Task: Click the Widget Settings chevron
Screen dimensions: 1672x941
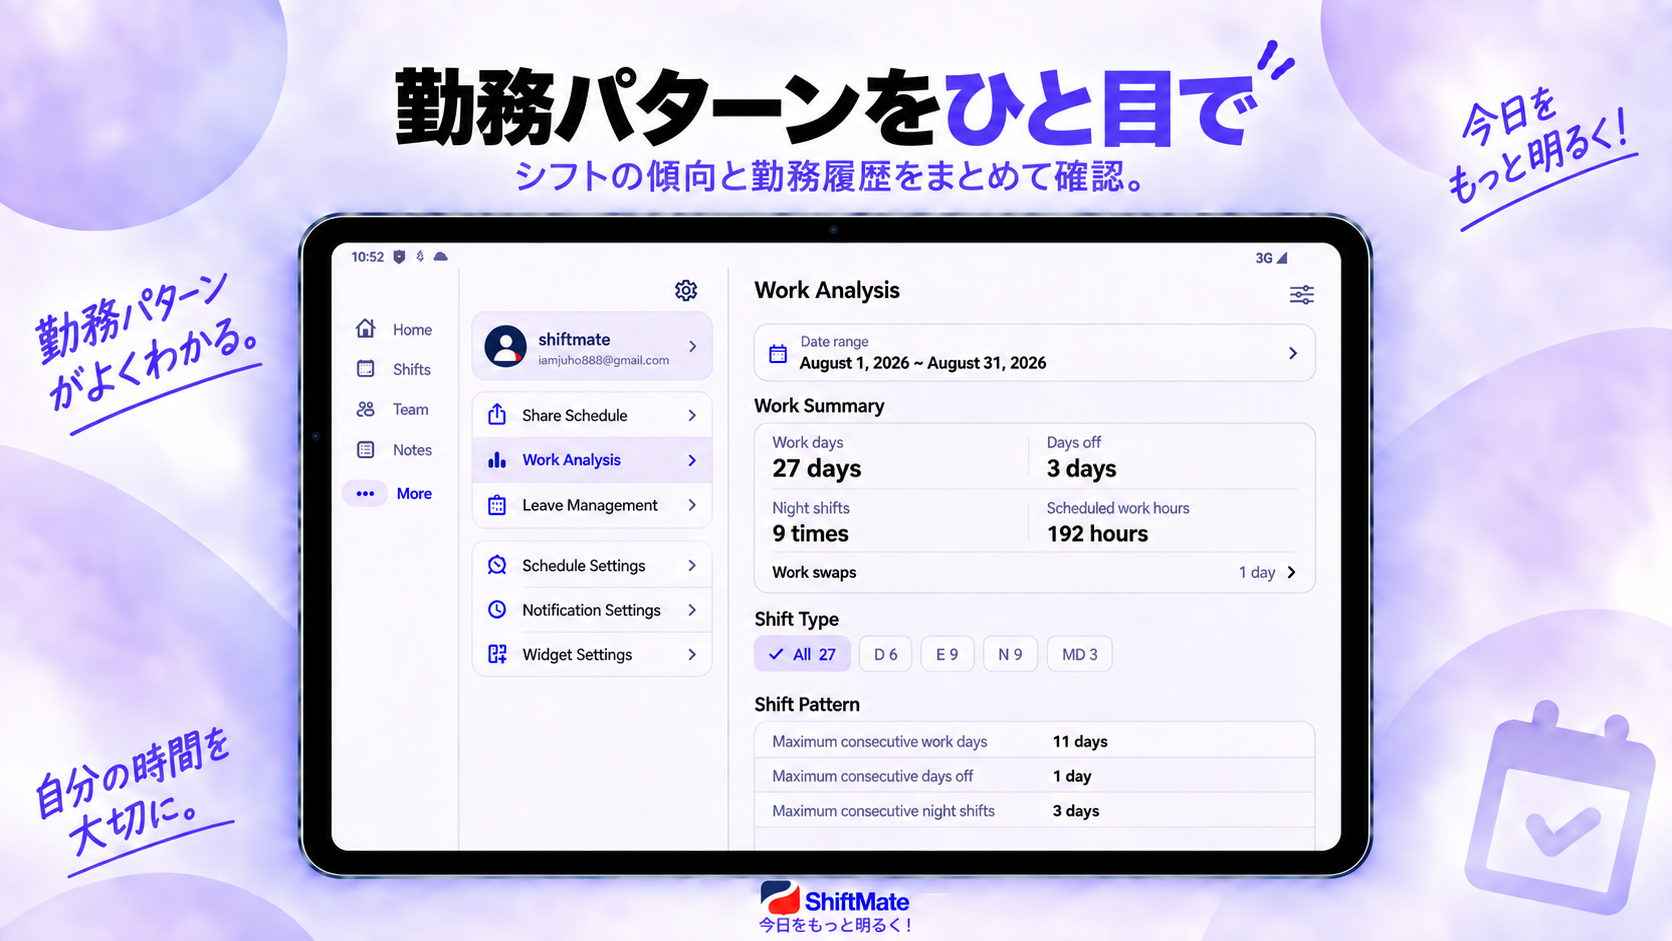Action: pos(692,654)
